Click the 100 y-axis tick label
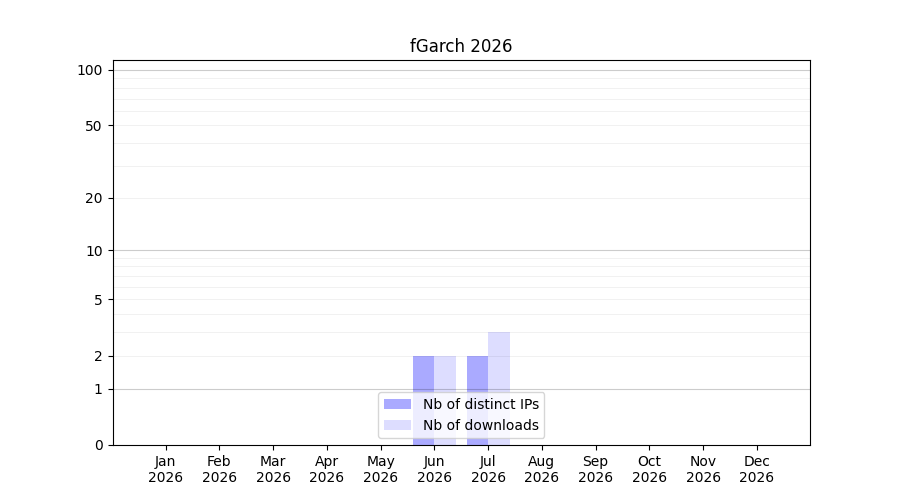The width and height of the screenshot is (900, 500). coord(90,71)
